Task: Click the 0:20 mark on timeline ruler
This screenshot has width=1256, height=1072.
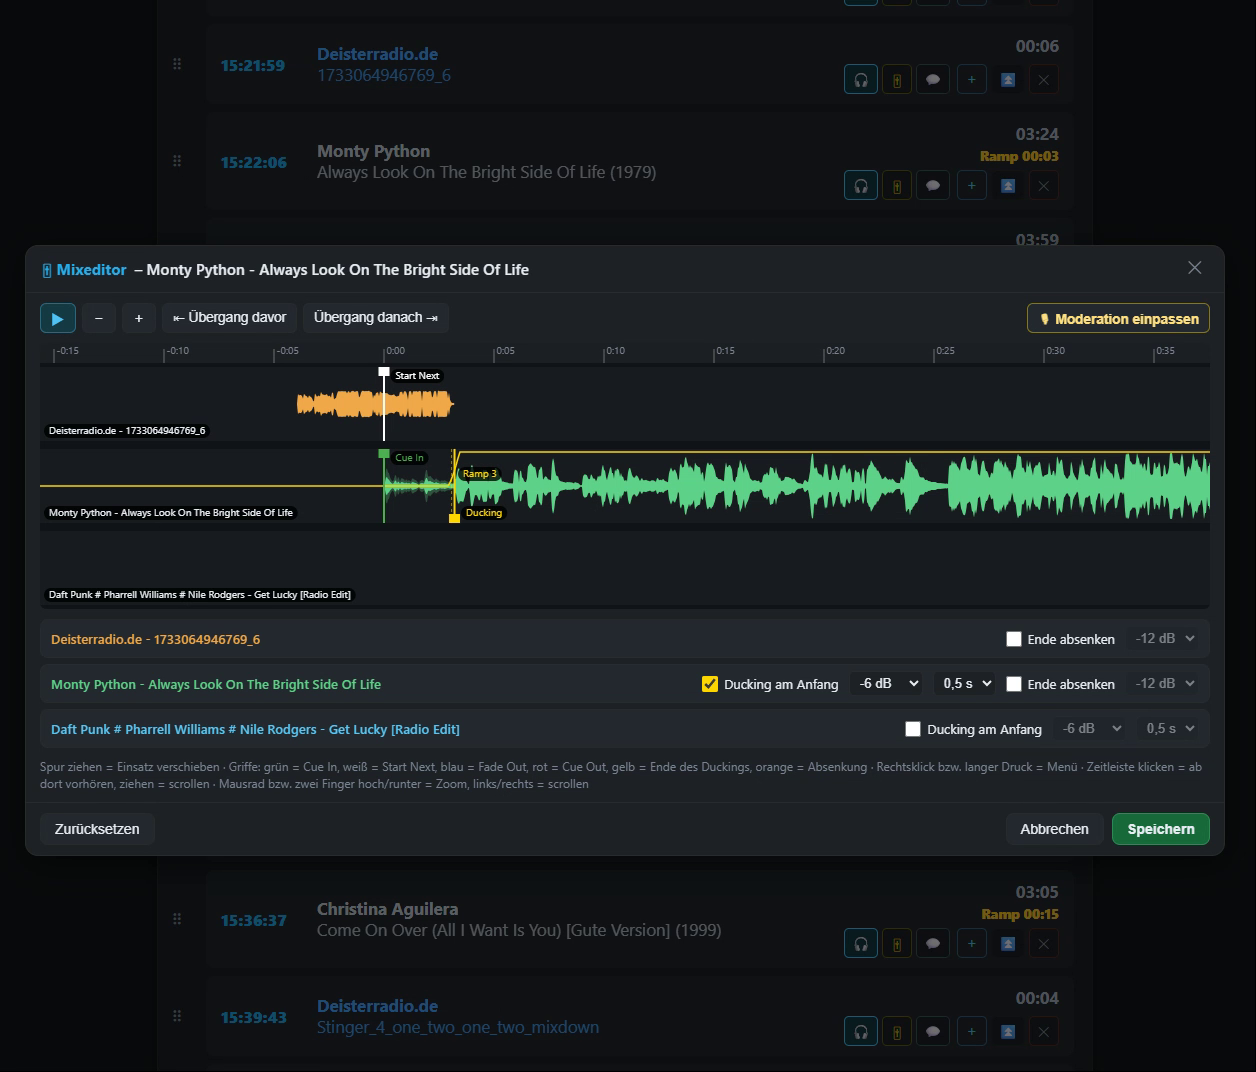Action: point(834,351)
